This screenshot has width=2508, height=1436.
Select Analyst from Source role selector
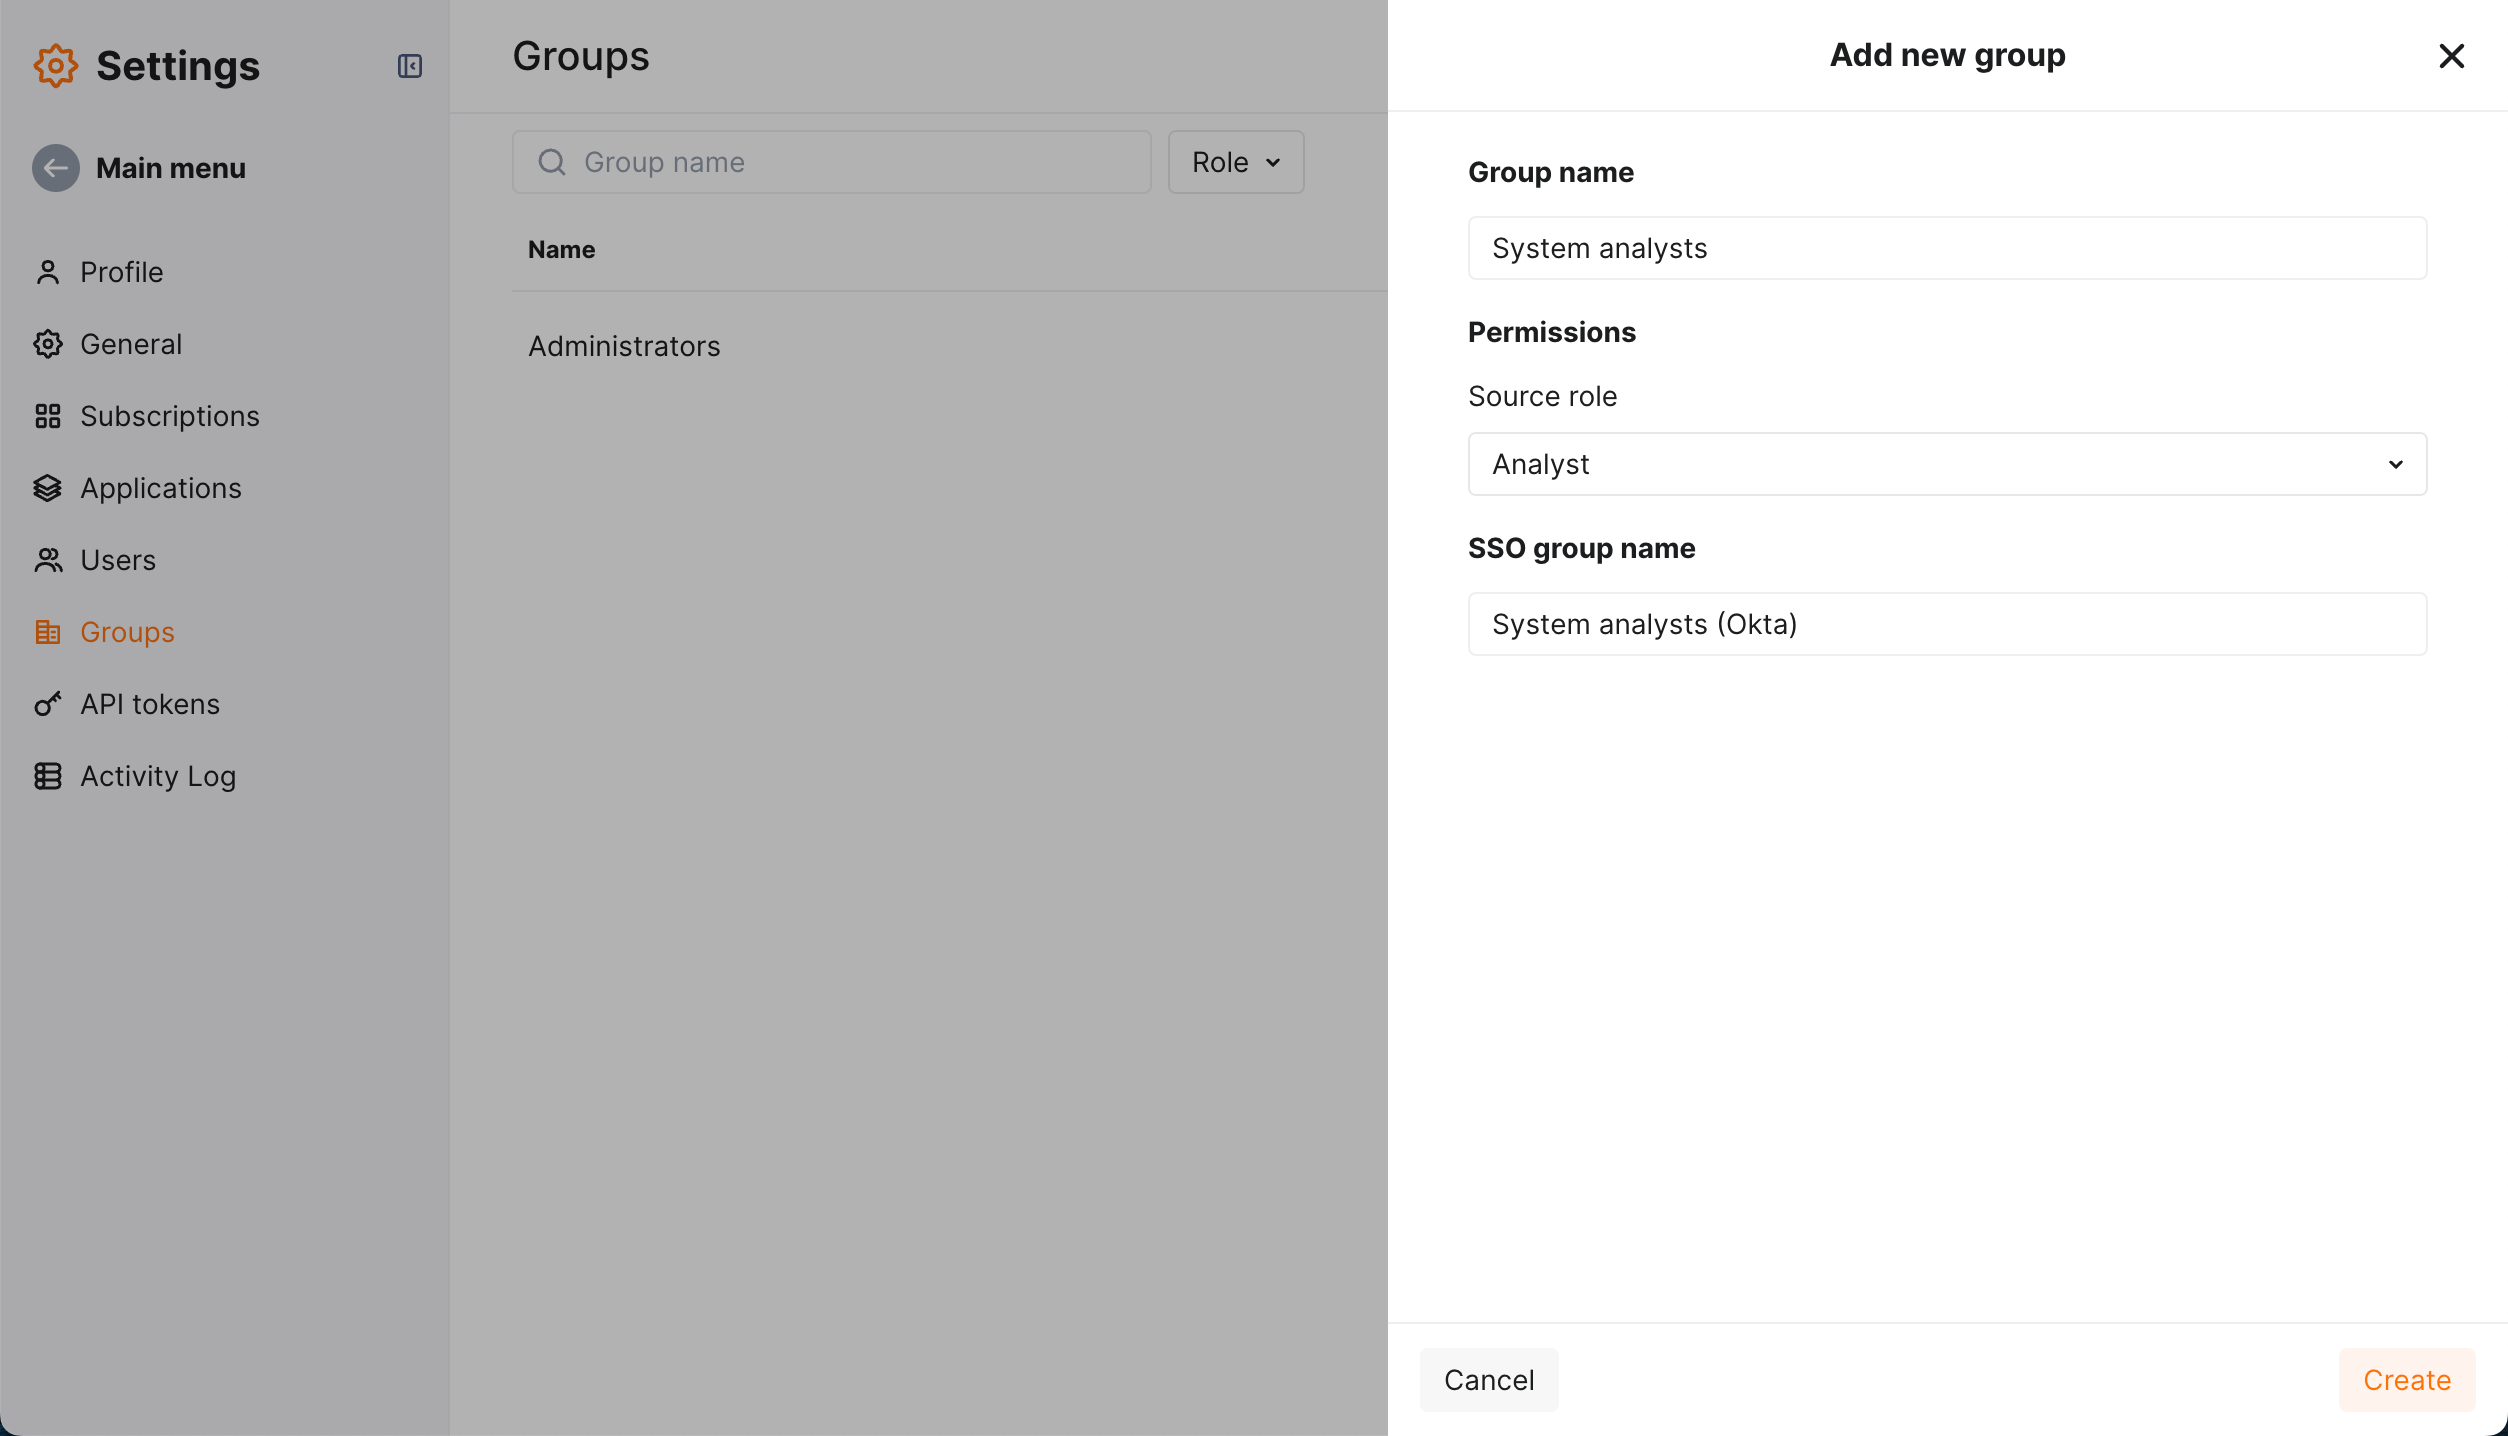[x=1946, y=464]
